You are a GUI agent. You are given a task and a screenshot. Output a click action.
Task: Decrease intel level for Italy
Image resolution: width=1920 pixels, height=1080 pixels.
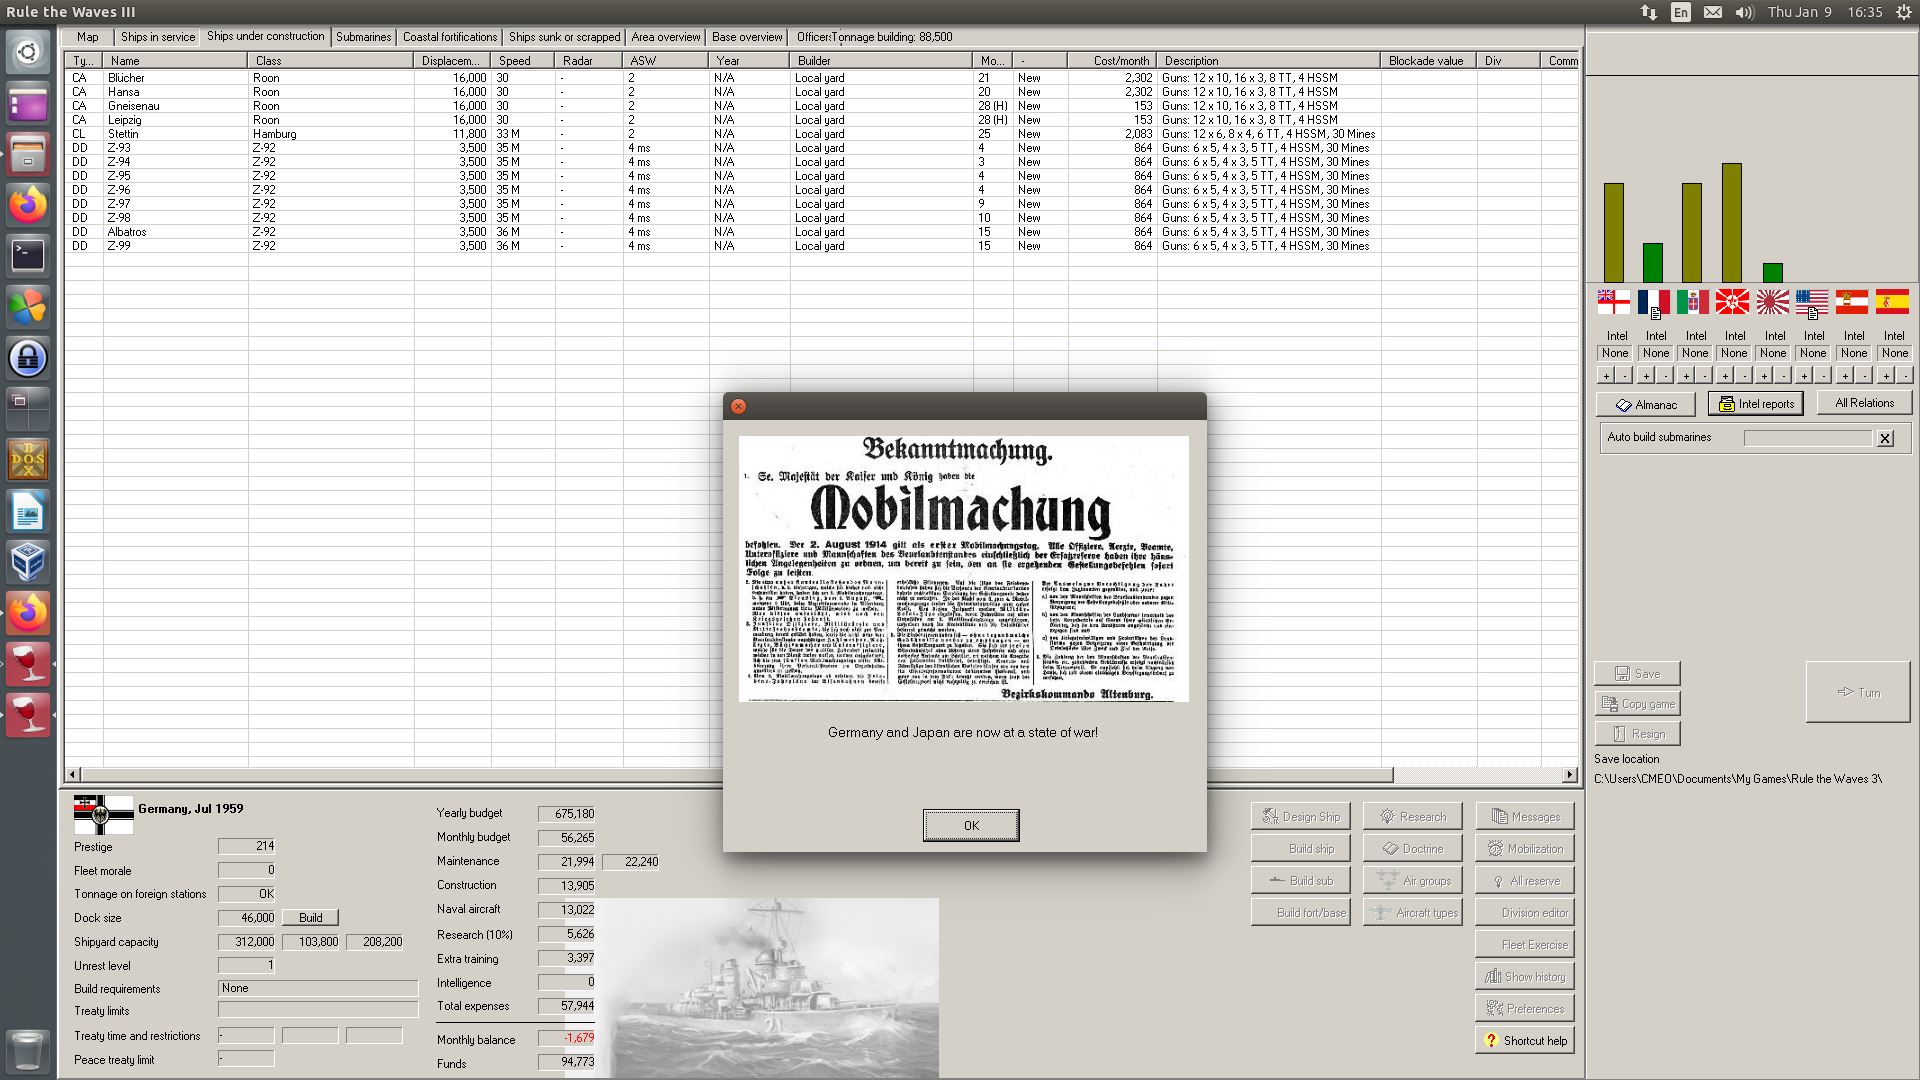coord(1704,376)
